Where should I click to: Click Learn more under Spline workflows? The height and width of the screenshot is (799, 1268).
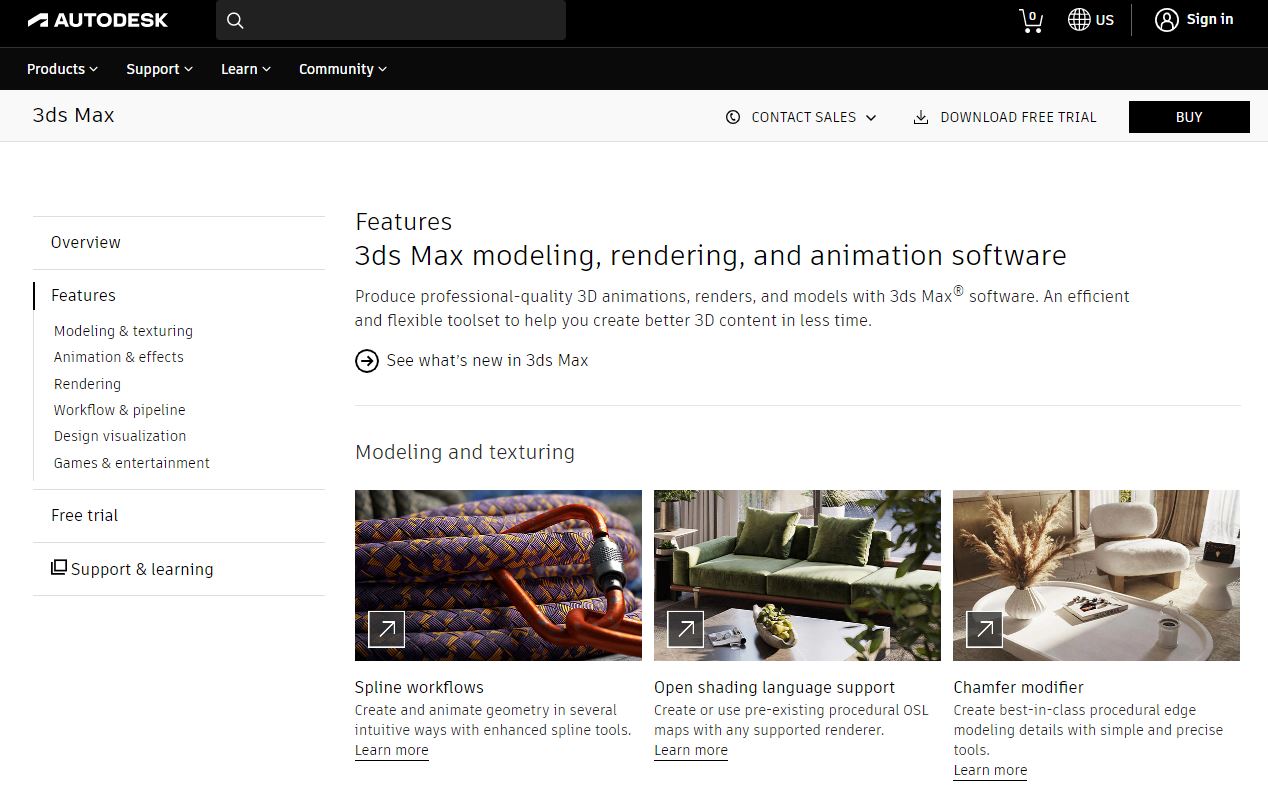tap(391, 751)
